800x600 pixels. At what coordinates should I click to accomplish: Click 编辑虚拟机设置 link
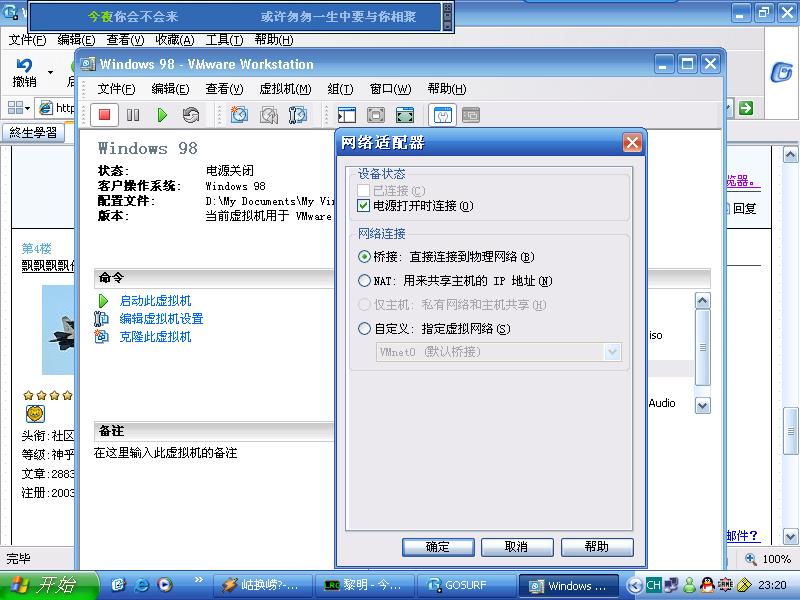161,318
